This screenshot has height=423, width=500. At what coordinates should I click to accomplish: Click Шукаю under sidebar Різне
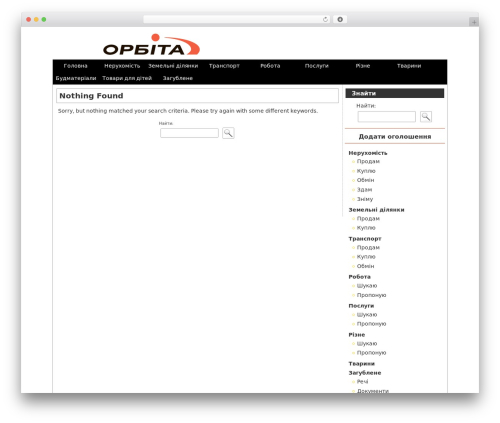367,344
